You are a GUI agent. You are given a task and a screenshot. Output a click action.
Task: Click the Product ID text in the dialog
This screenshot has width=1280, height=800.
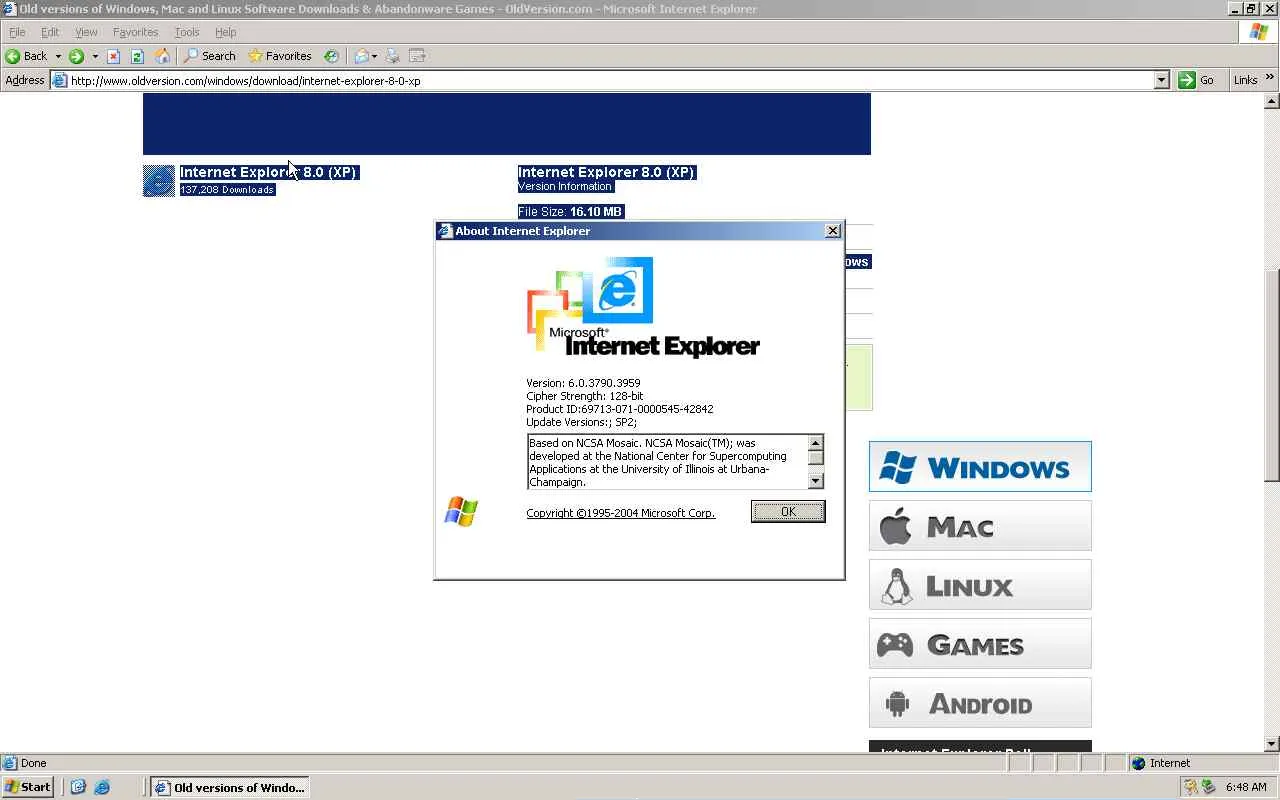(619, 409)
